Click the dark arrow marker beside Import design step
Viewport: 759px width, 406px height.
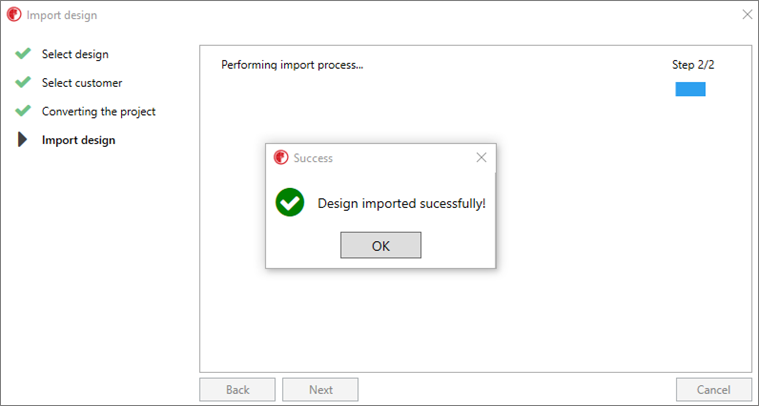[22, 139]
